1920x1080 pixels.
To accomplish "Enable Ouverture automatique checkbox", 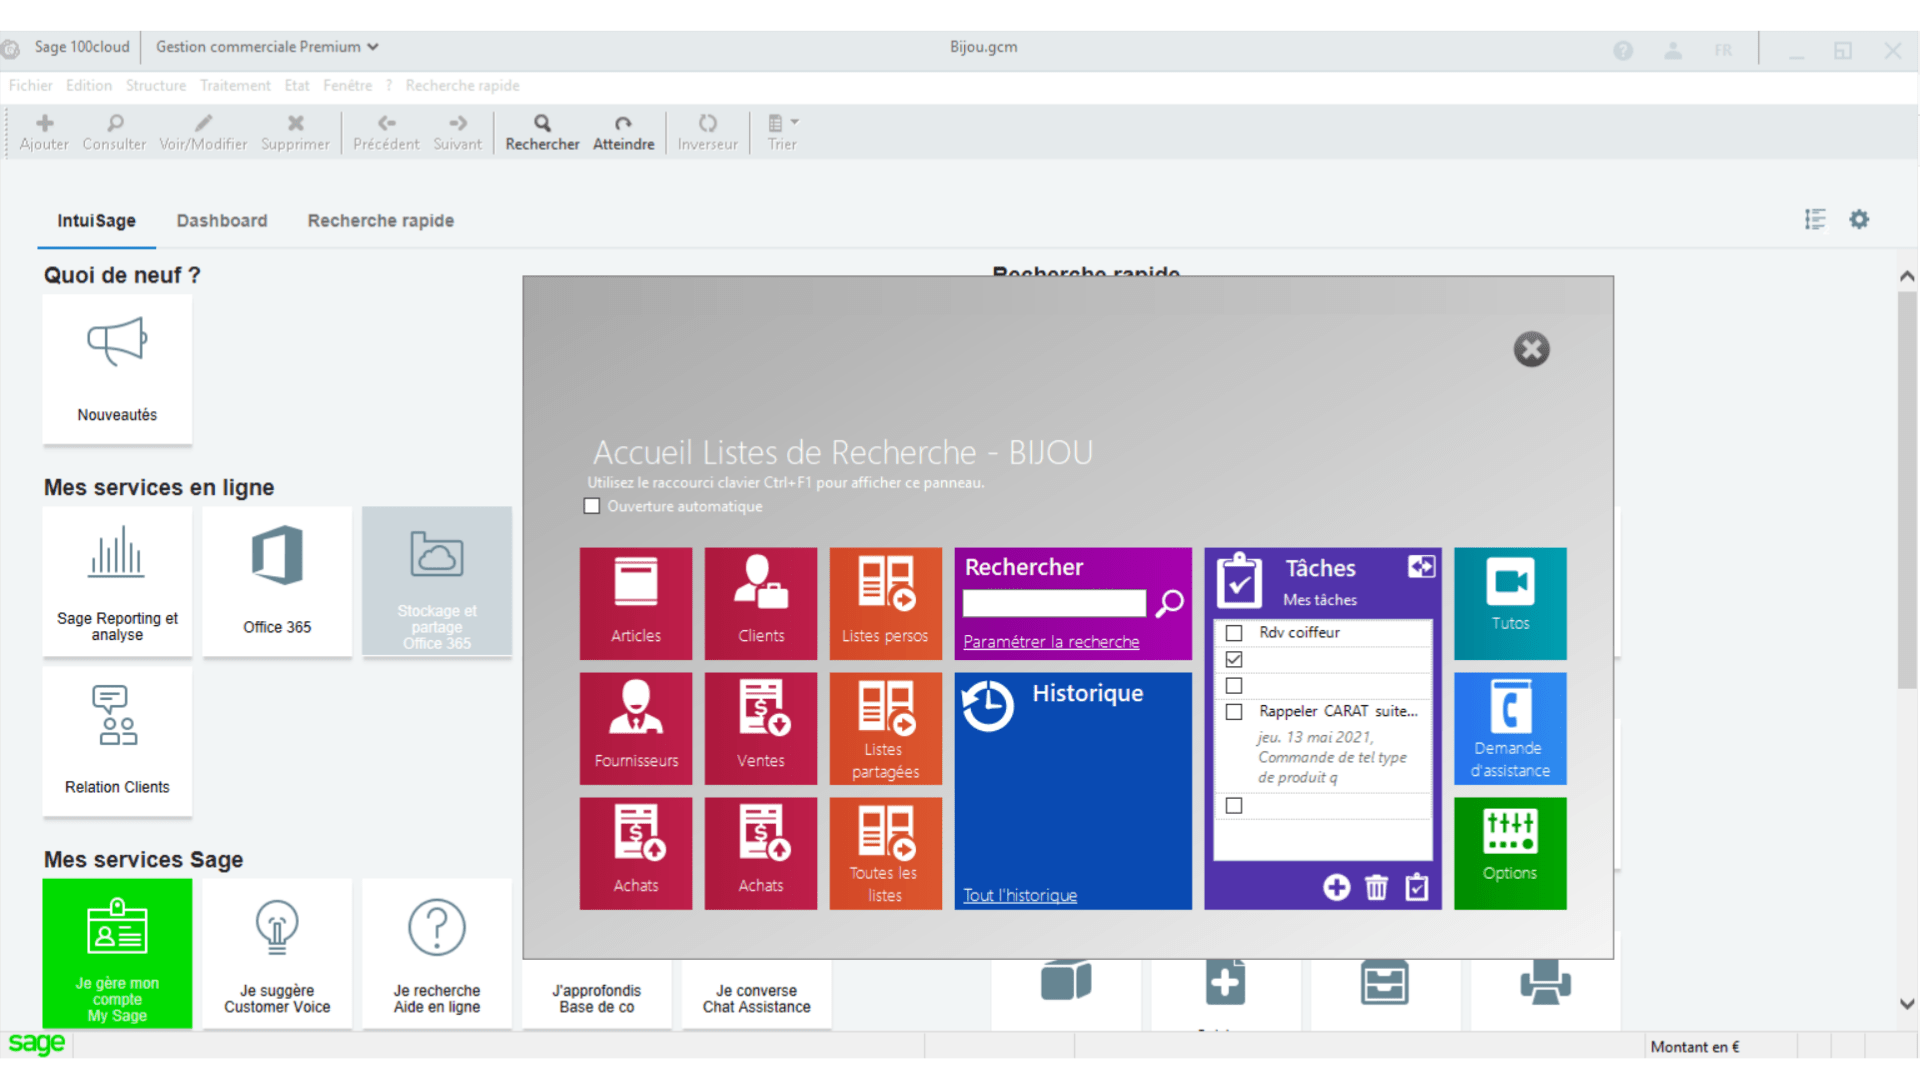I will point(592,506).
